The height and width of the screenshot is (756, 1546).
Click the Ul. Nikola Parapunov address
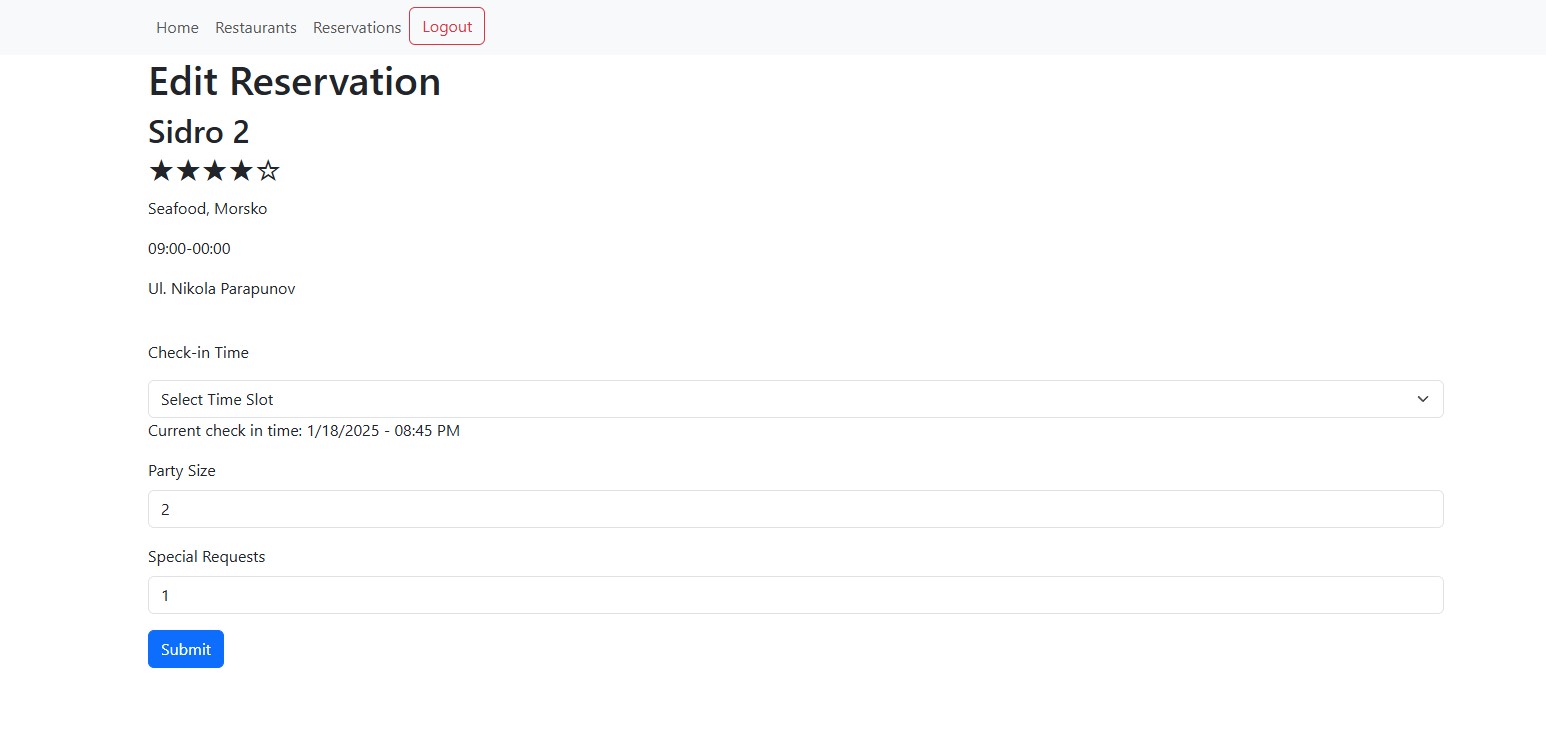pyautogui.click(x=222, y=289)
